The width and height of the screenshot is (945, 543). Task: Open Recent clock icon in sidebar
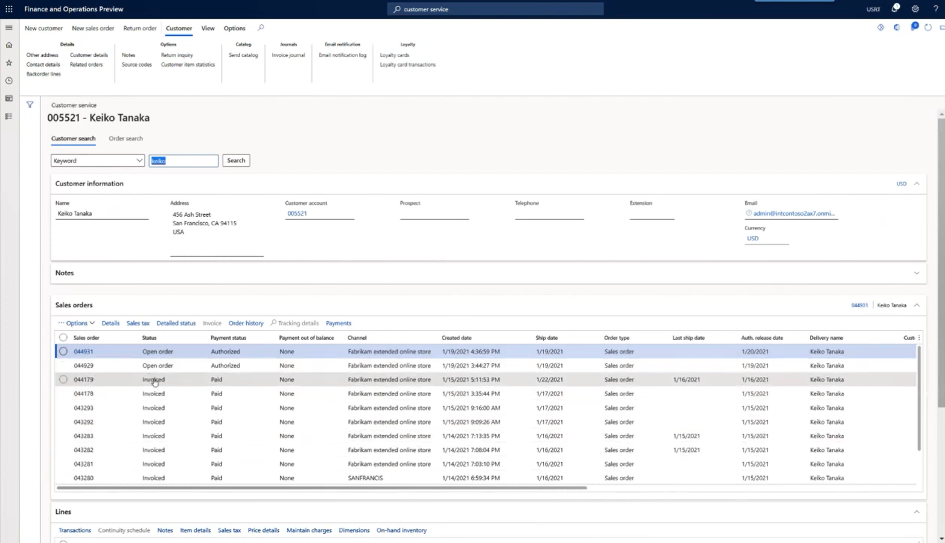[x=9, y=80]
